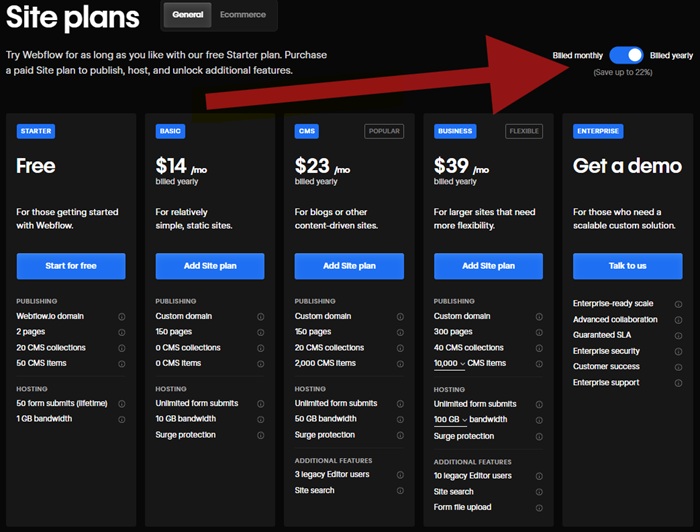Click the Billed yearly label

pyautogui.click(x=671, y=55)
